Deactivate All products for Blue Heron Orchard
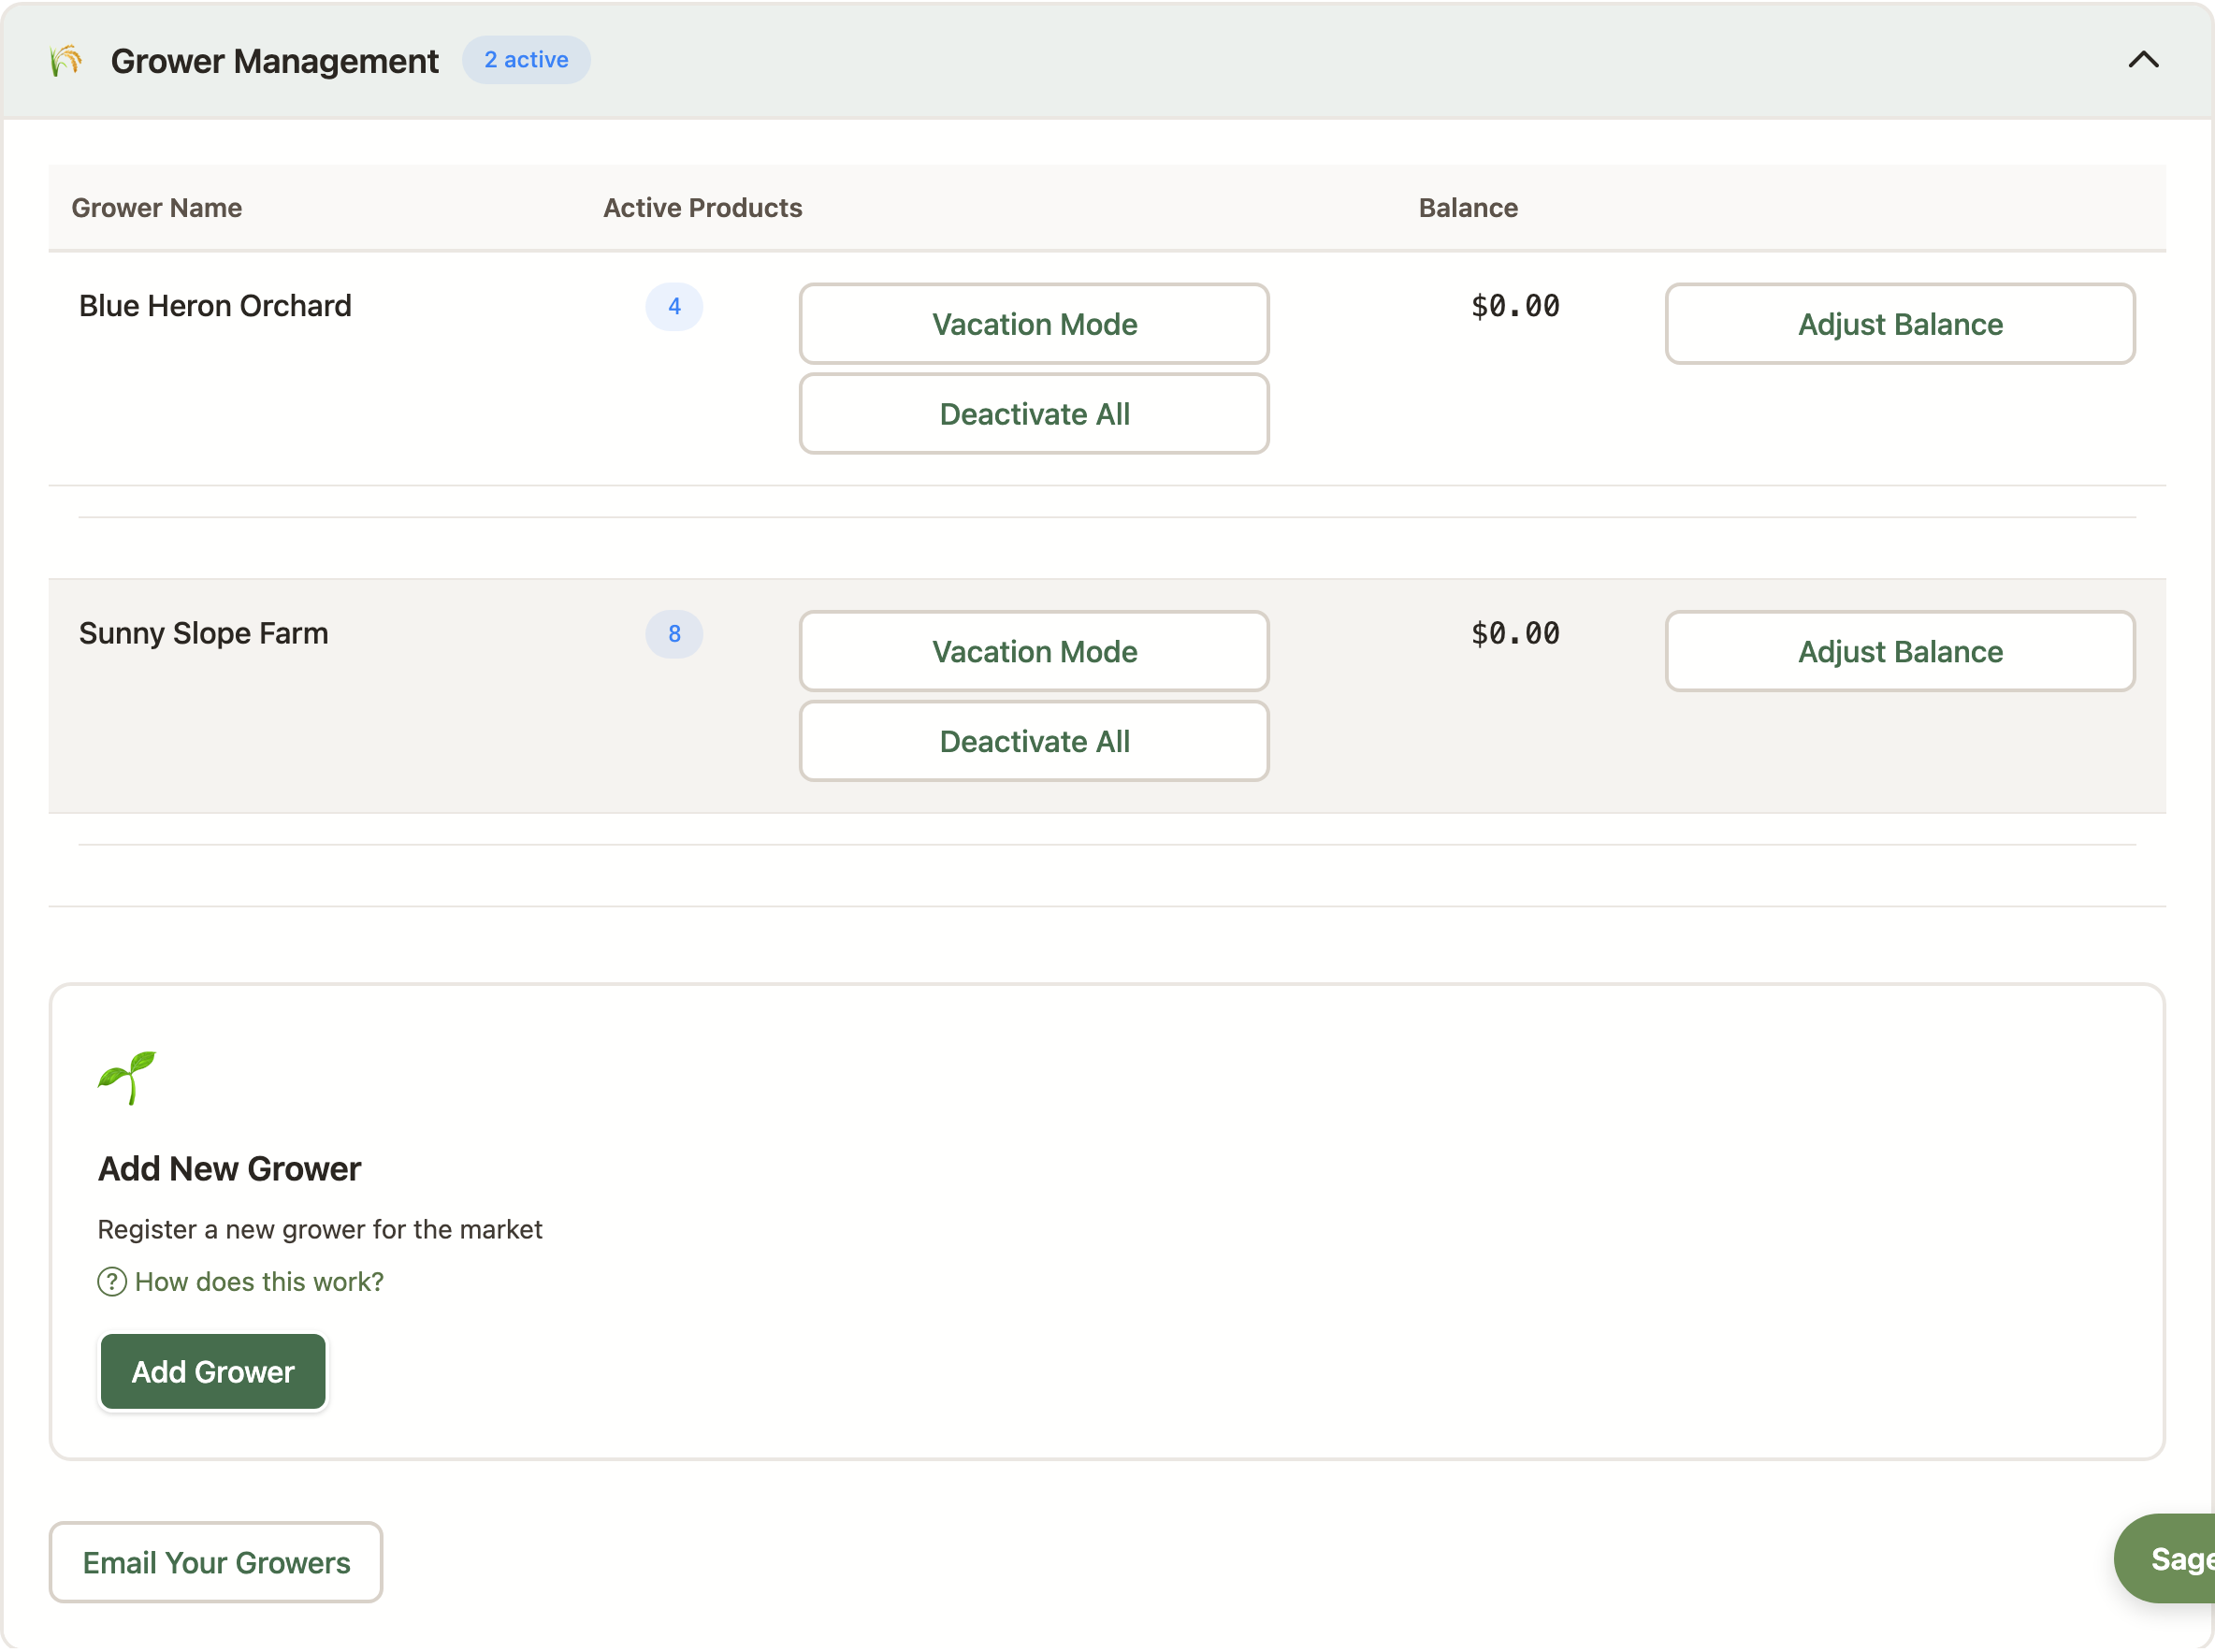The image size is (2215, 1652). point(1034,414)
